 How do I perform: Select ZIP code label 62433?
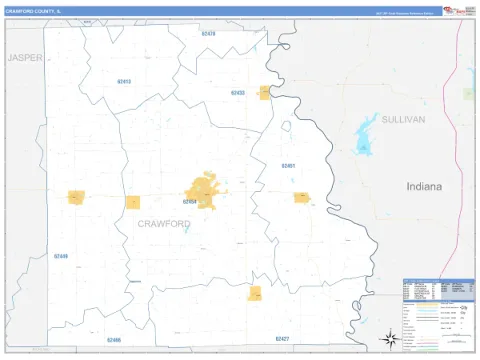point(238,93)
